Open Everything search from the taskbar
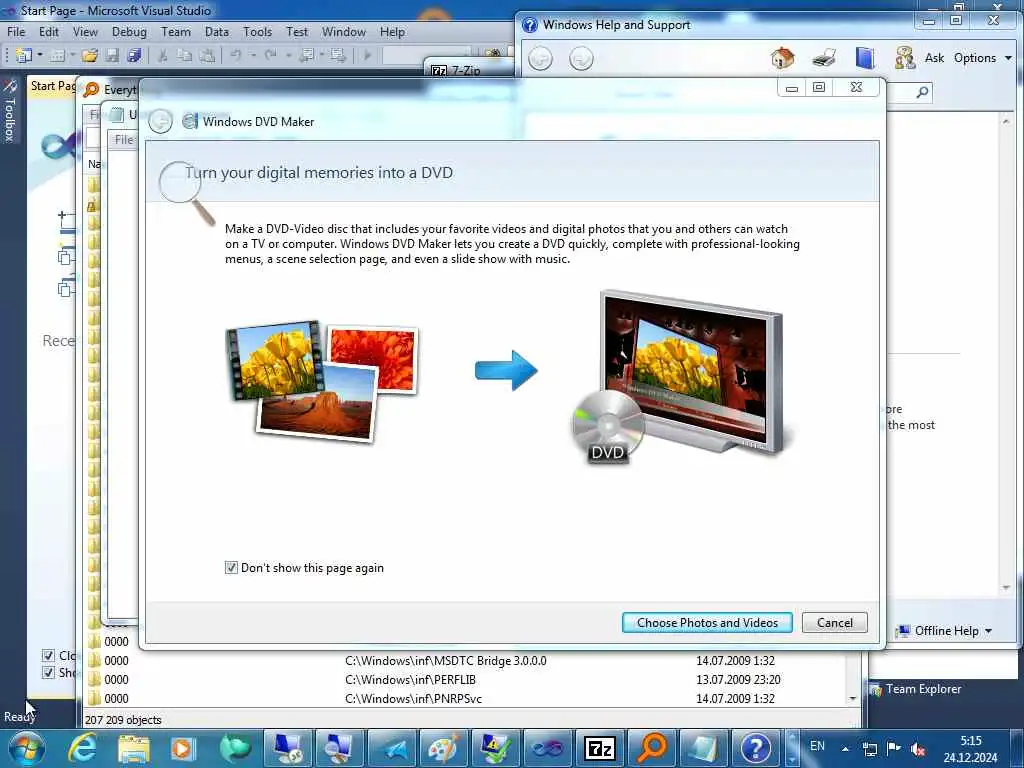The height and width of the screenshot is (768, 1024). coord(652,748)
